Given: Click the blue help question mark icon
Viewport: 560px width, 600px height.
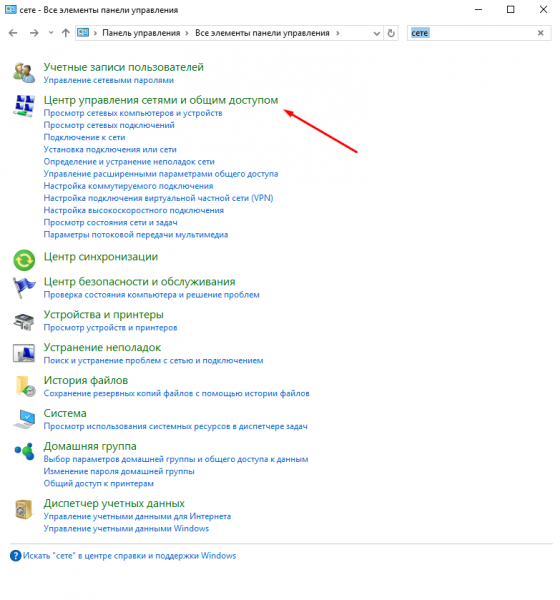Looking at the screenshot, I should click(x=15, y=556).
